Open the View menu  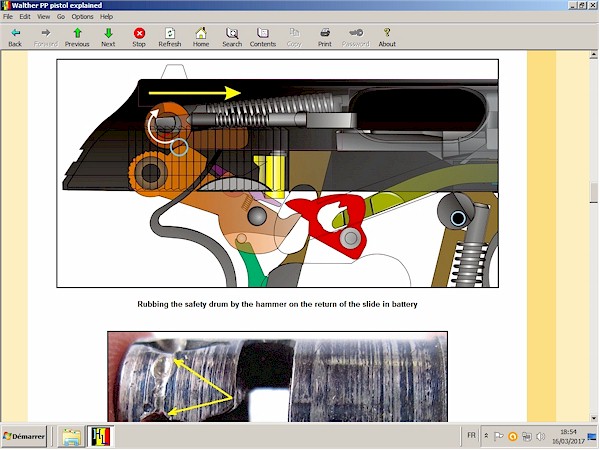click(x=43, y=16)
